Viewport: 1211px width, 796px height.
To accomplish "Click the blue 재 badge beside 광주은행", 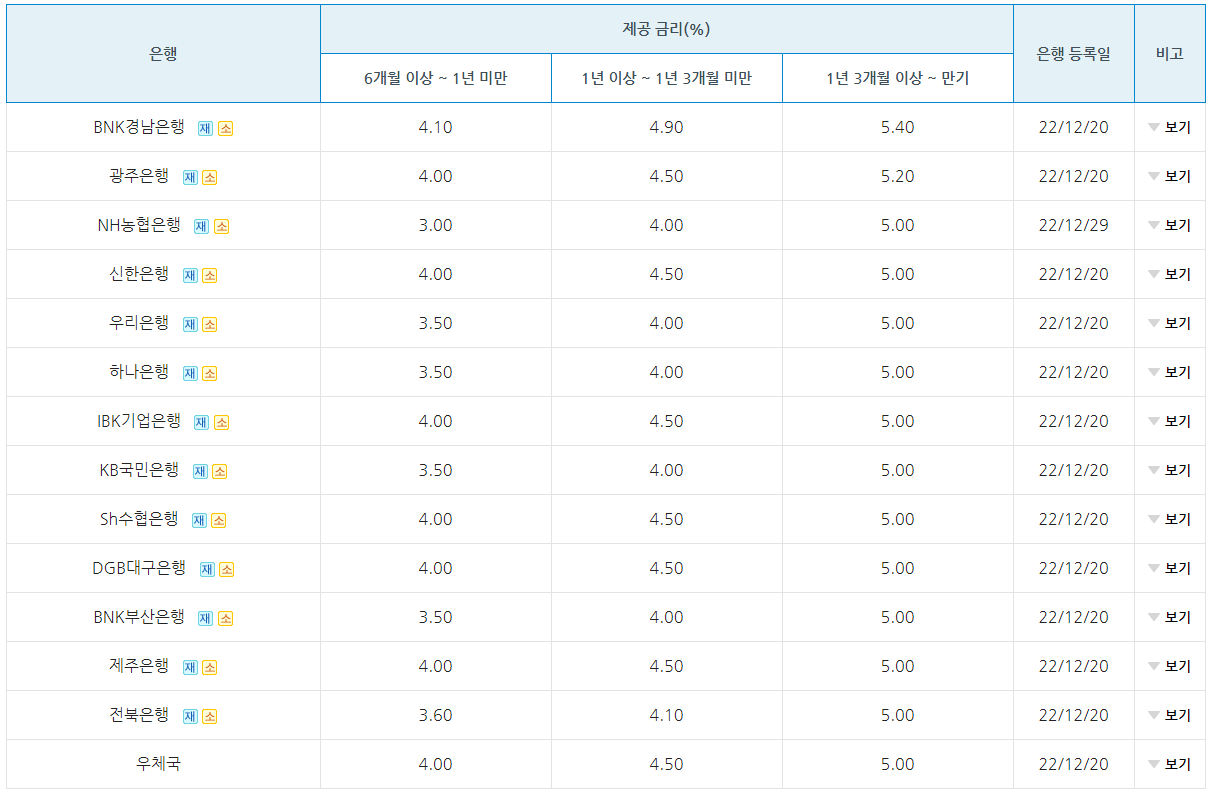I will (190, 177).
